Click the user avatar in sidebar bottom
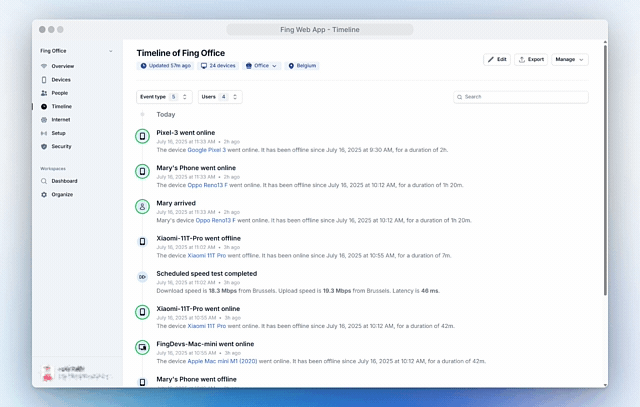 coord(48,373)
